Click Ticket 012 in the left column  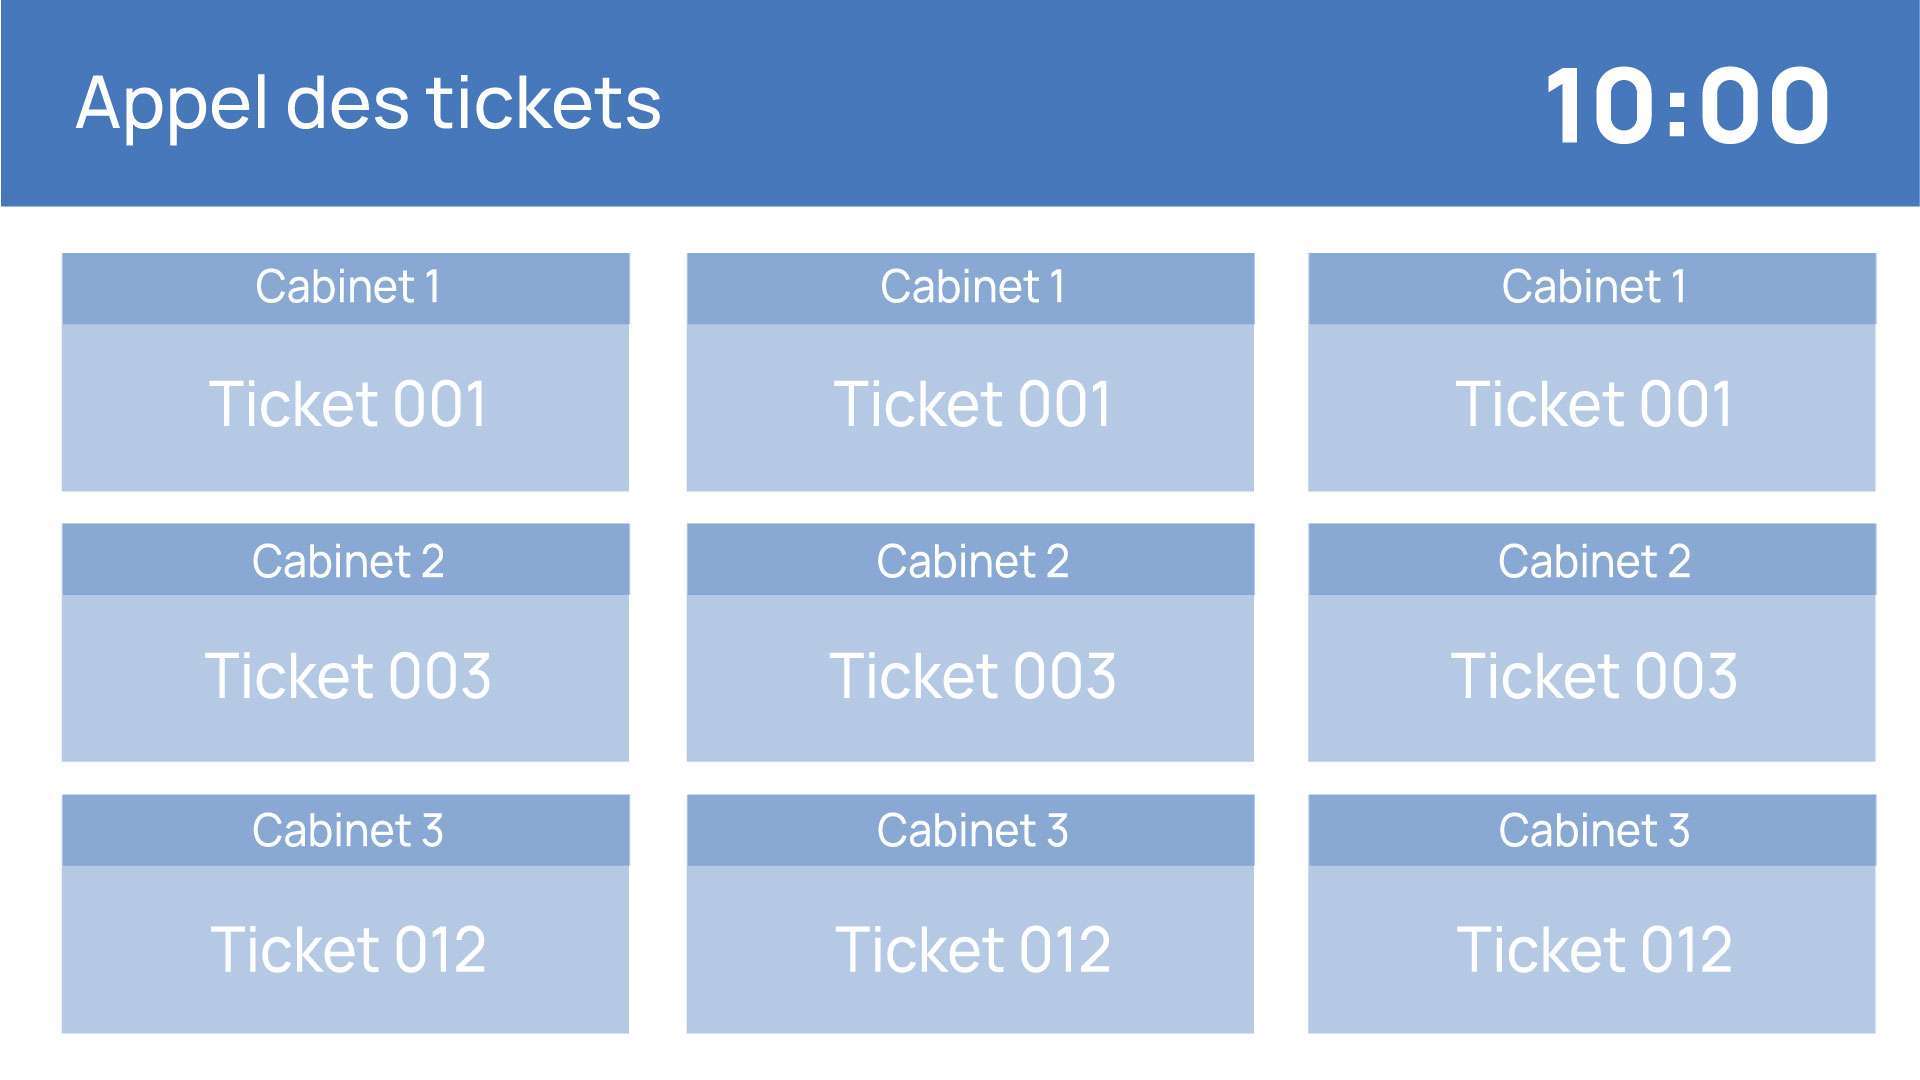(x=346, y=949)
